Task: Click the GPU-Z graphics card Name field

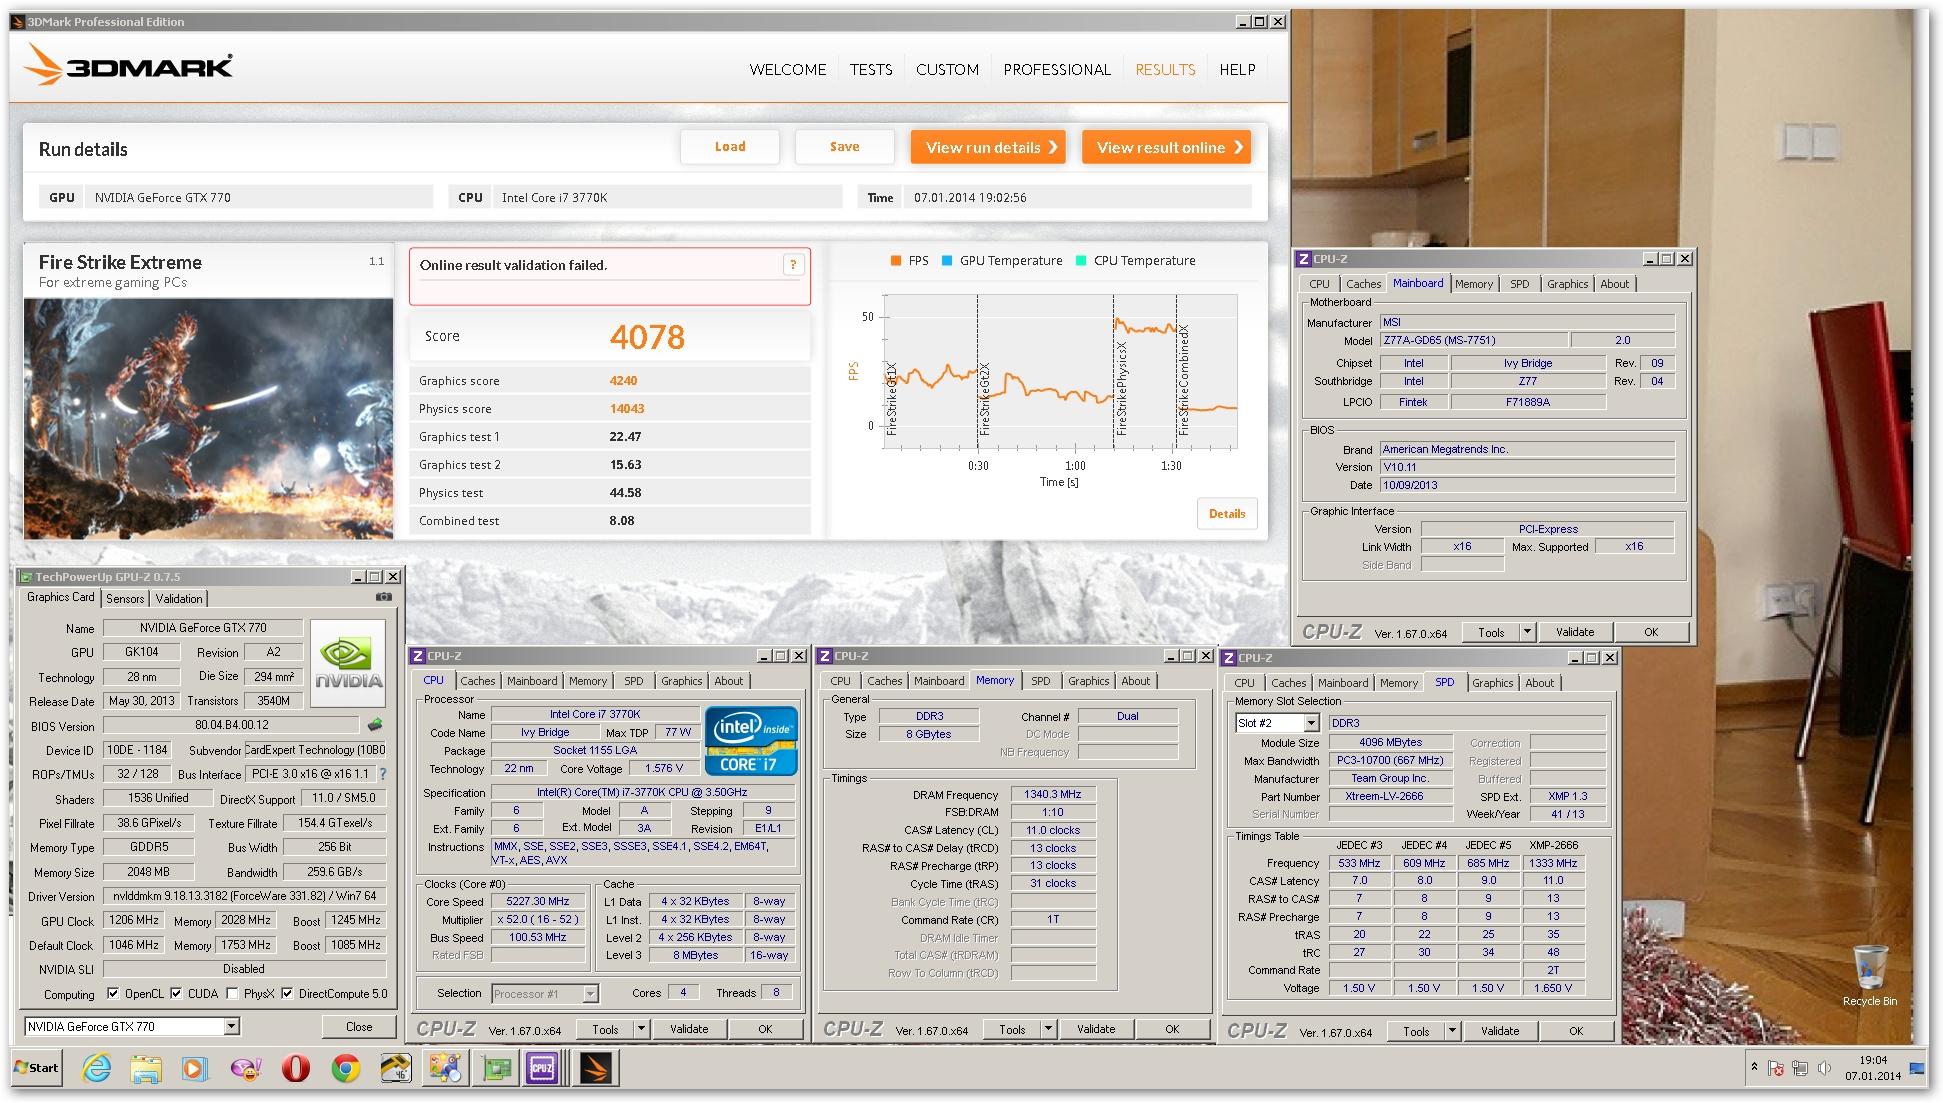Action: click(203, 628)
